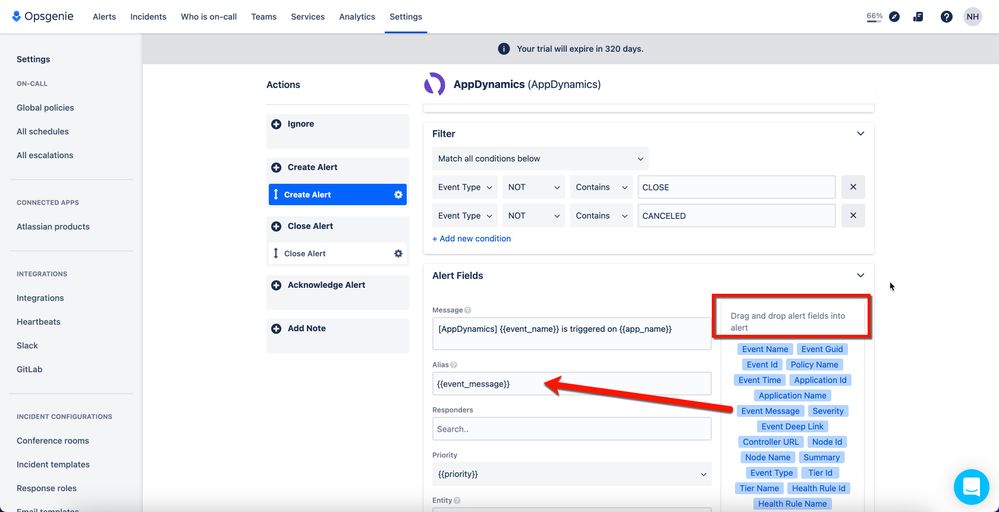Open Contains dropdown in CLOSE row
Screen dimensions: 999x512
[601, 187]
